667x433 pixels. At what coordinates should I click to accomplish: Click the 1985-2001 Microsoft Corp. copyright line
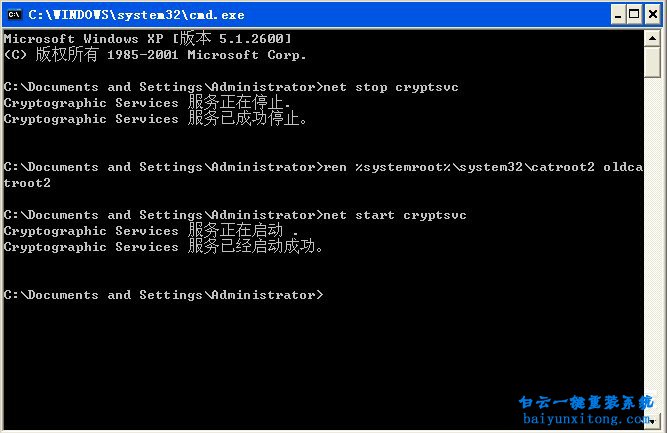point(155,55)
